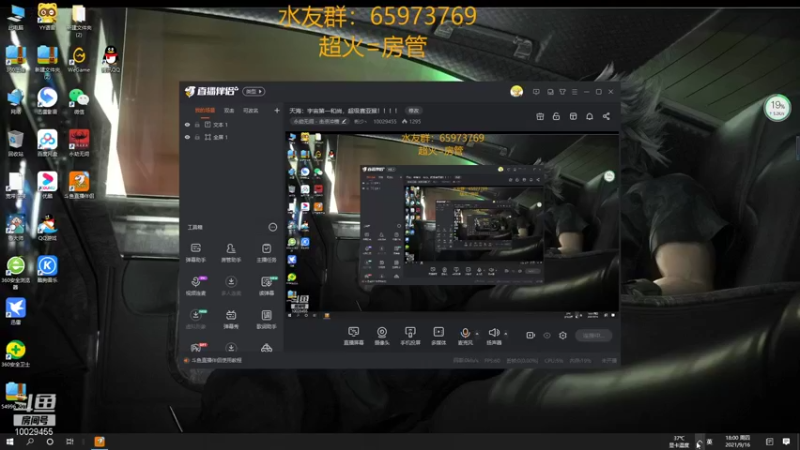Viewport: 800px width, 450px height.
Task: Toggle the preview eye icon beside the gear
Action: point(547,335)
